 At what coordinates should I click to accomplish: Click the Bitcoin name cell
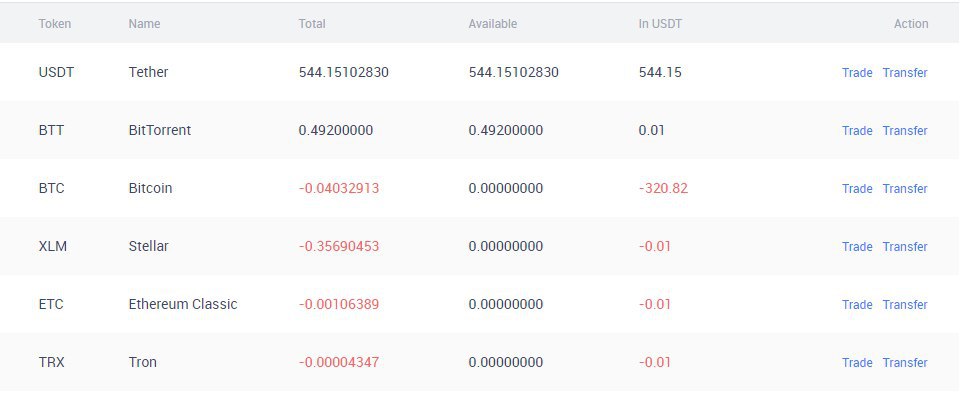[x=150, y=188]
